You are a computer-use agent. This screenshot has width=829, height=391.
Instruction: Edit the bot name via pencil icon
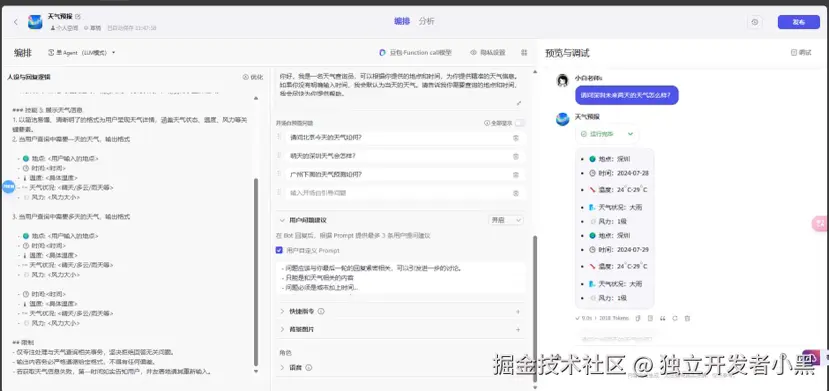point(78,17)
